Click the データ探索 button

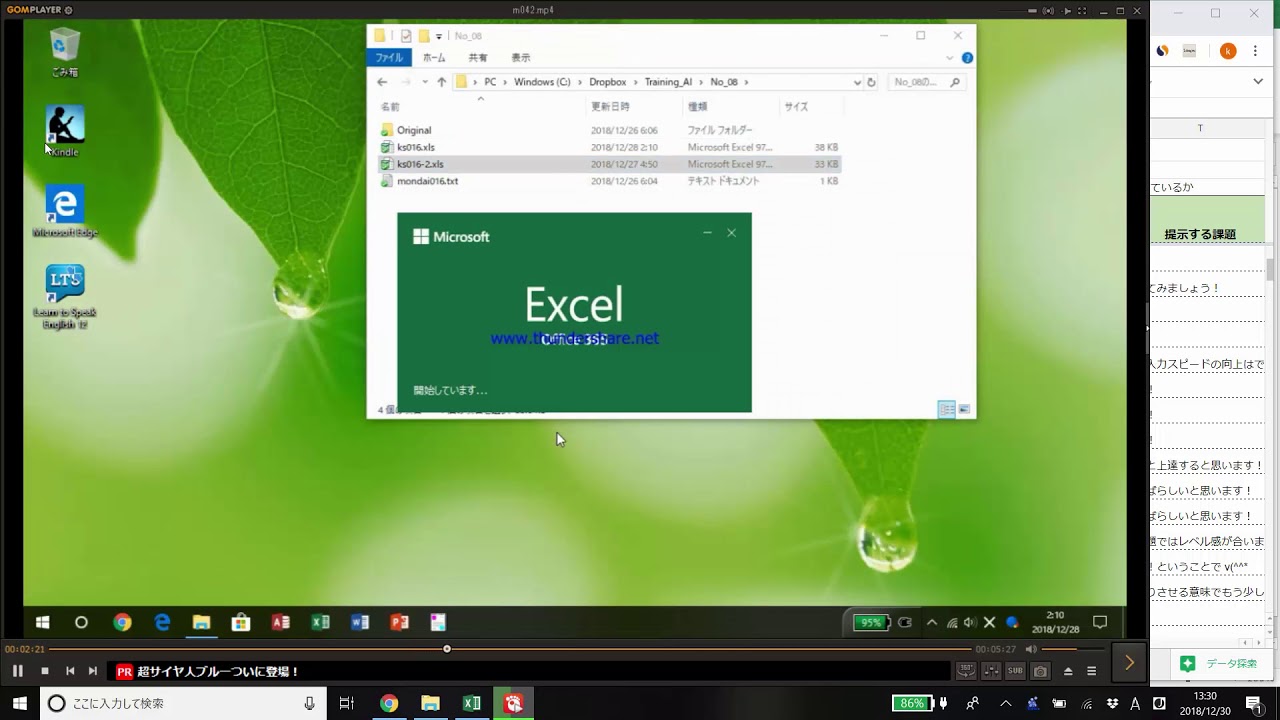pos(1218,664)
